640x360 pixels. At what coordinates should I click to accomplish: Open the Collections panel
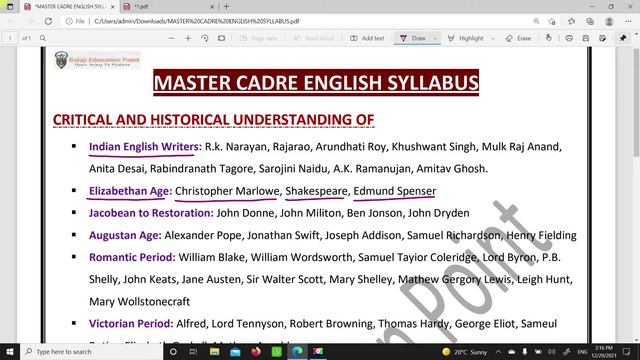click(x=590, y=21)
